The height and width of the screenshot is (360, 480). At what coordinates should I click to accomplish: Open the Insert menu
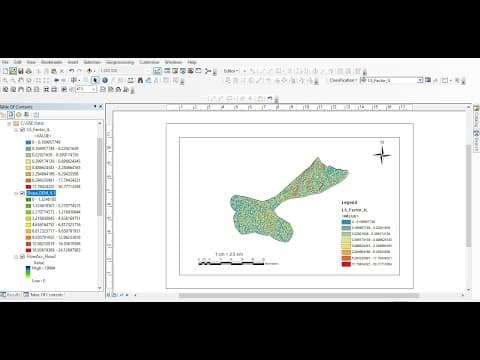tap(73, 62)
